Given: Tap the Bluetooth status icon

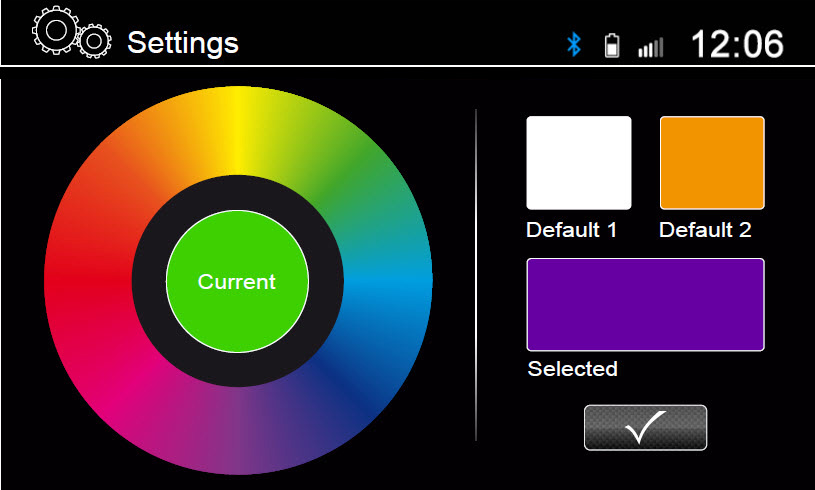Looking at the screenshot, I should click(x=573, y=45).
